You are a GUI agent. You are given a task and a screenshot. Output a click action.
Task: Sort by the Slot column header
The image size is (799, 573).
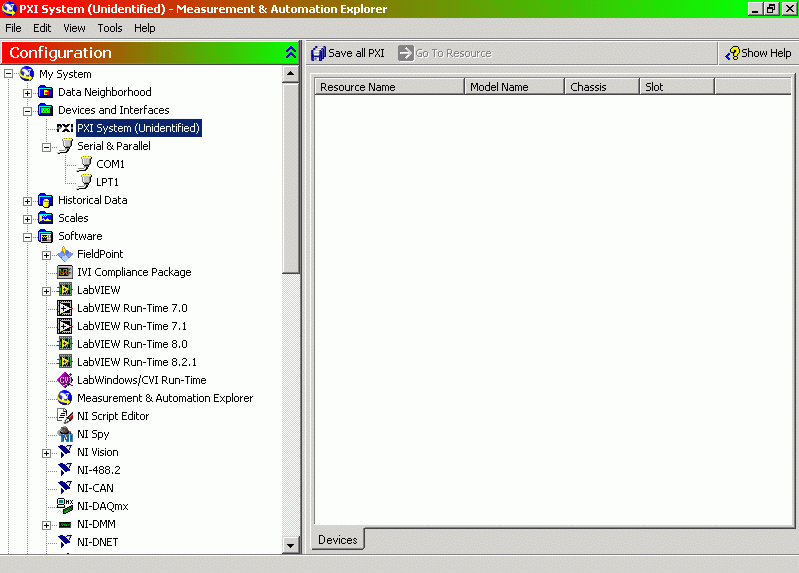(x=677, y=87)
